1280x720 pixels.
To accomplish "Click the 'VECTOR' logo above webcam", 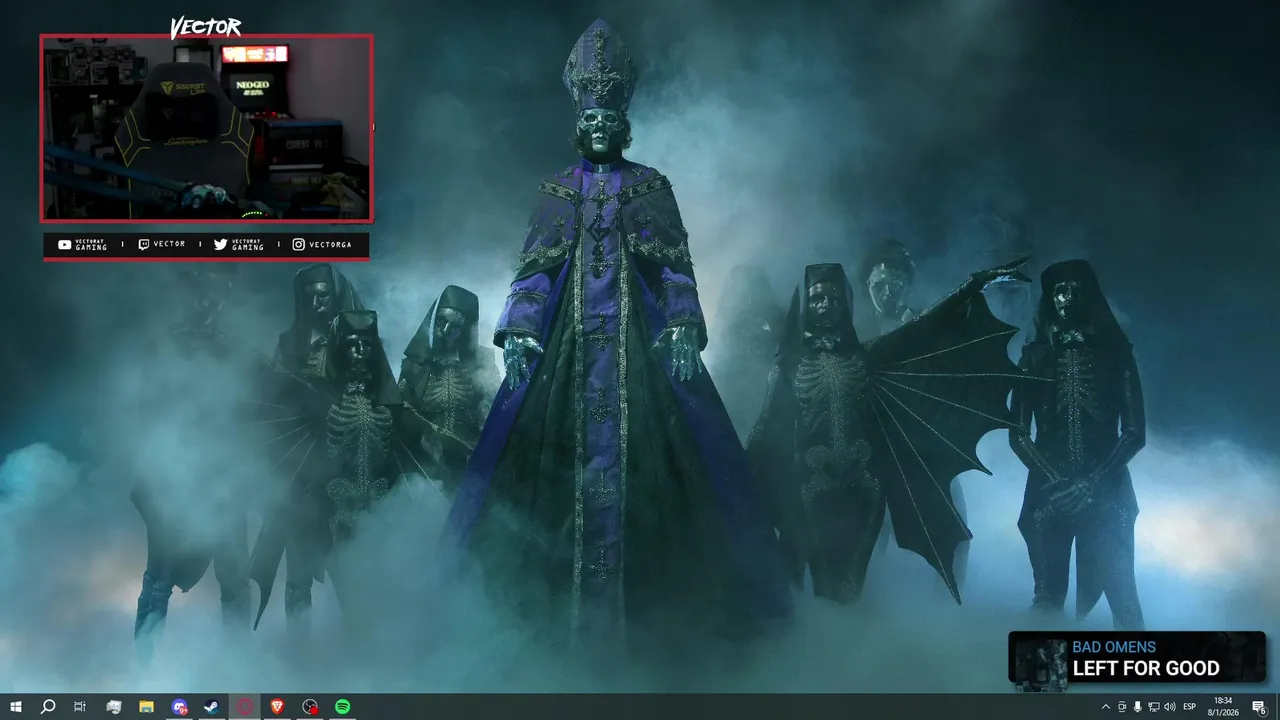I will tap(206, 27).
